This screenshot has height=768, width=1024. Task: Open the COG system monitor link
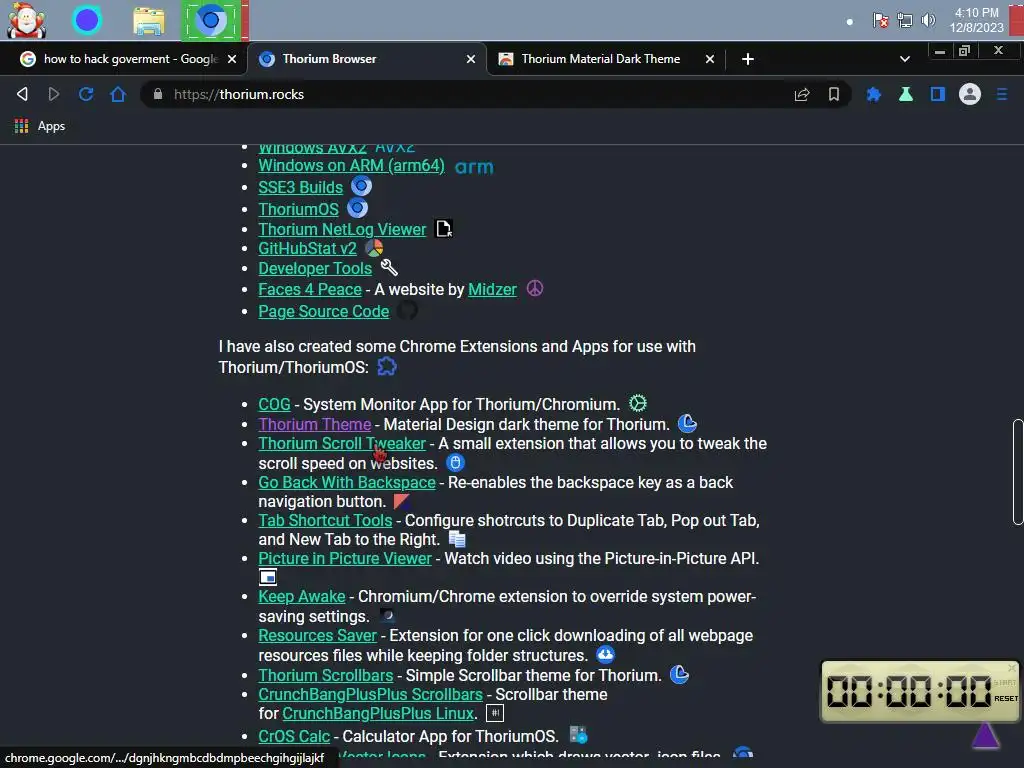point(274,404)
